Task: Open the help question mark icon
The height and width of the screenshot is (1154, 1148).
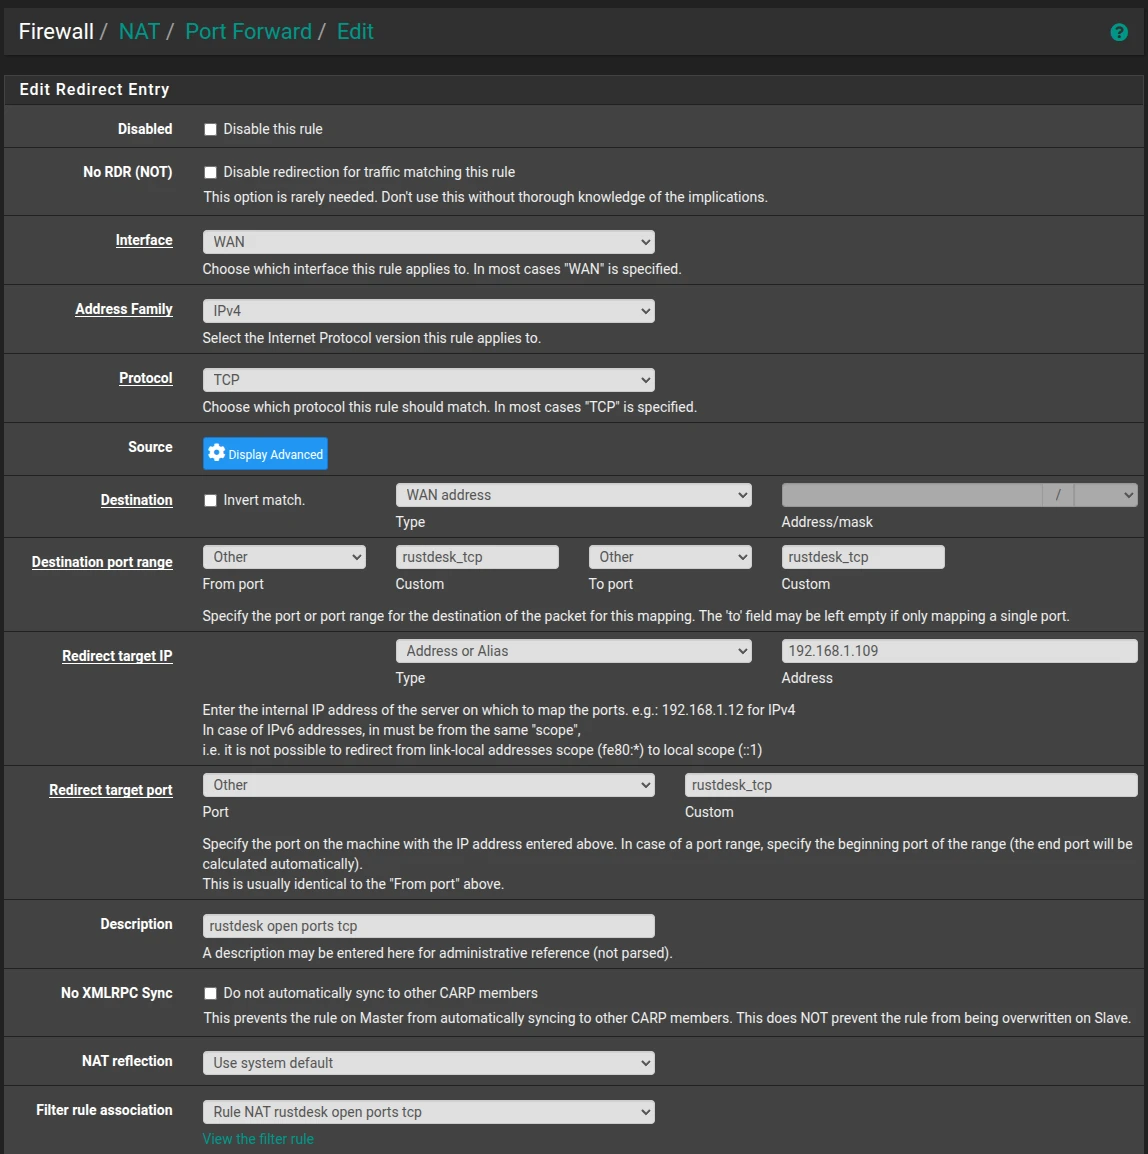Action: (1119, 32)
